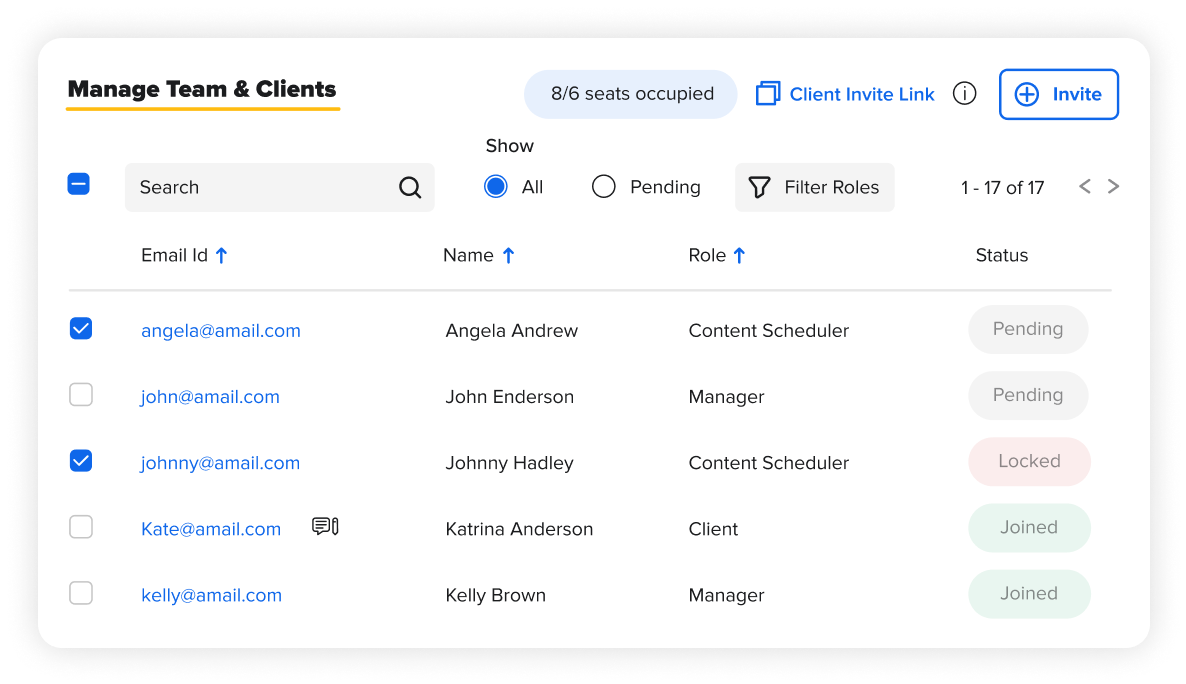1186x684 pixels.
Task: Open the info icon beside Client Invite Link
Action: coord(964,94)
